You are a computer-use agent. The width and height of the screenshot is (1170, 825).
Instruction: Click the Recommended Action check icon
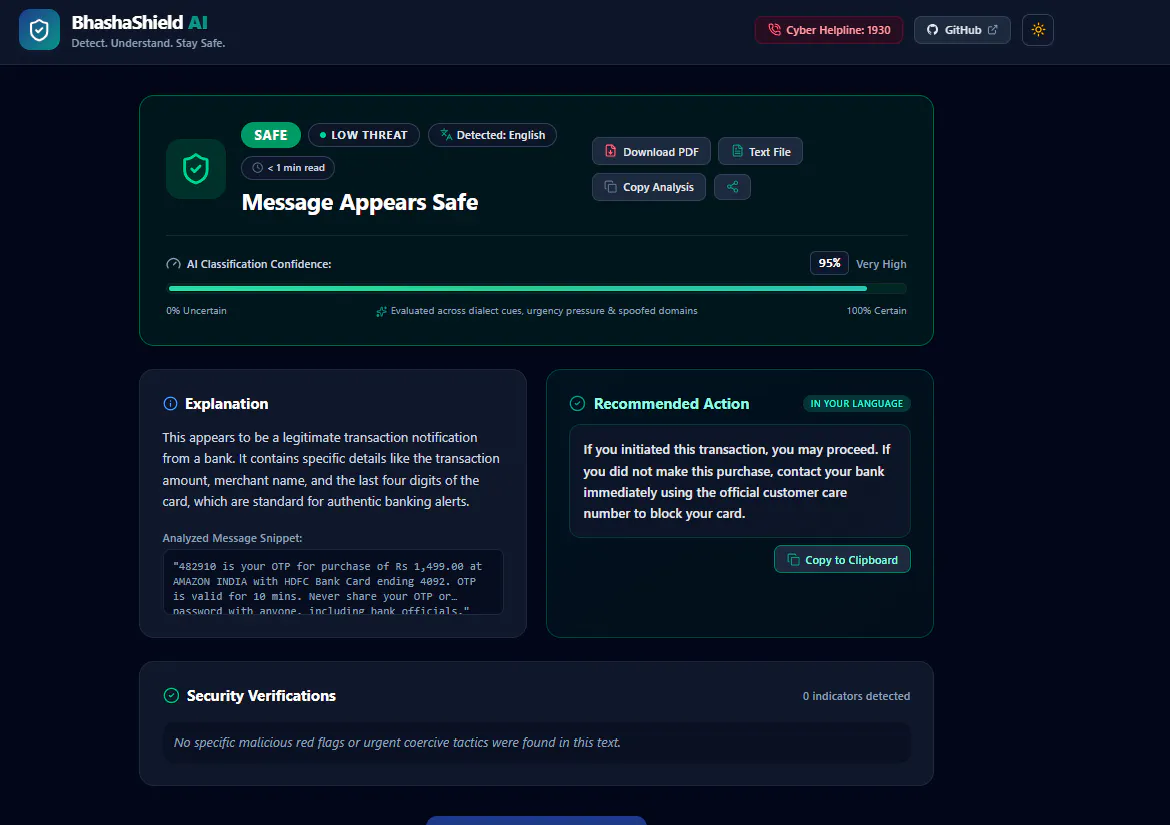[578, 404]
